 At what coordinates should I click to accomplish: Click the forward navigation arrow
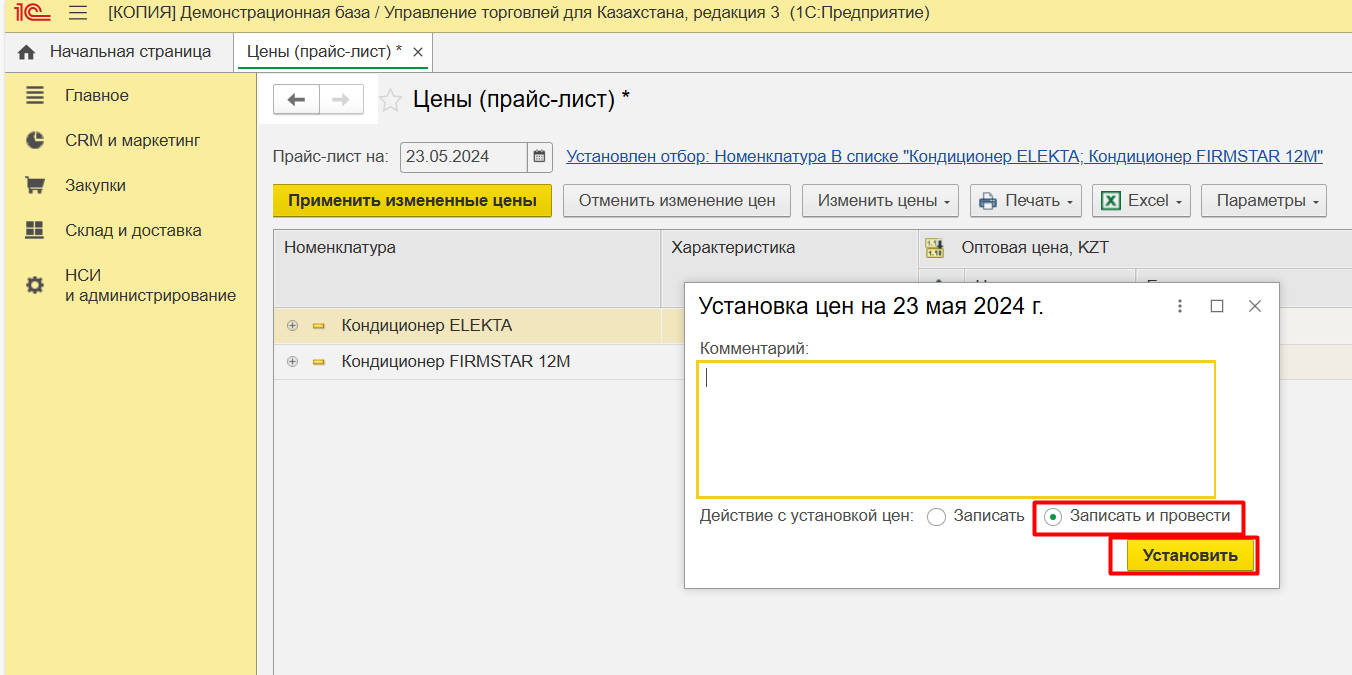click(x=341, y=99)
